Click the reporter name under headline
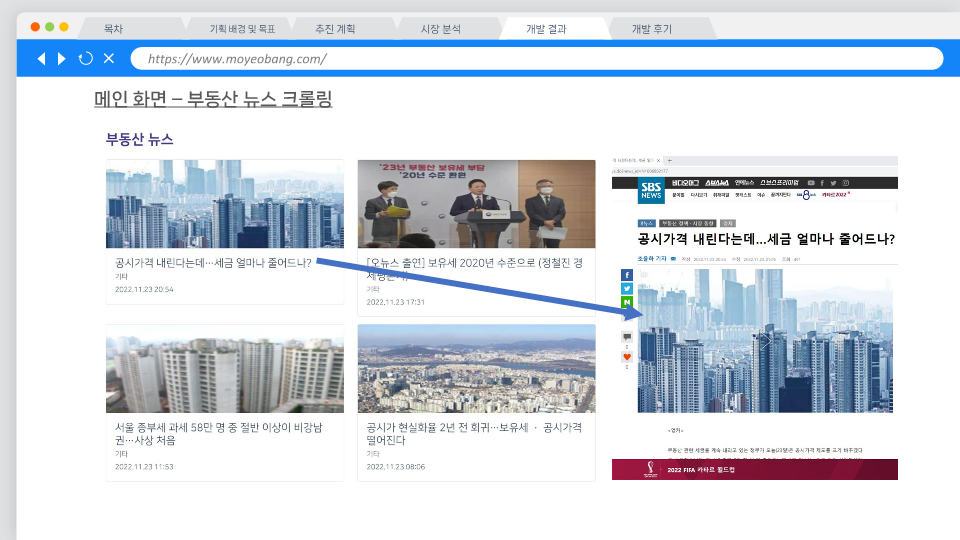Screen dimensions: 960x540 652,259
